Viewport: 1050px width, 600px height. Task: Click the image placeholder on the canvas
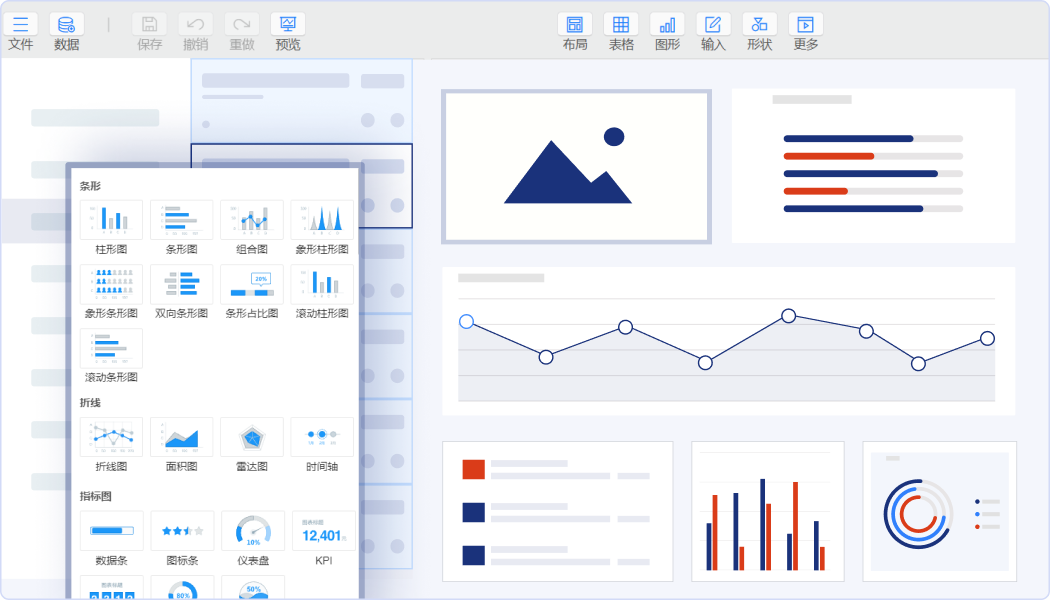576,167
